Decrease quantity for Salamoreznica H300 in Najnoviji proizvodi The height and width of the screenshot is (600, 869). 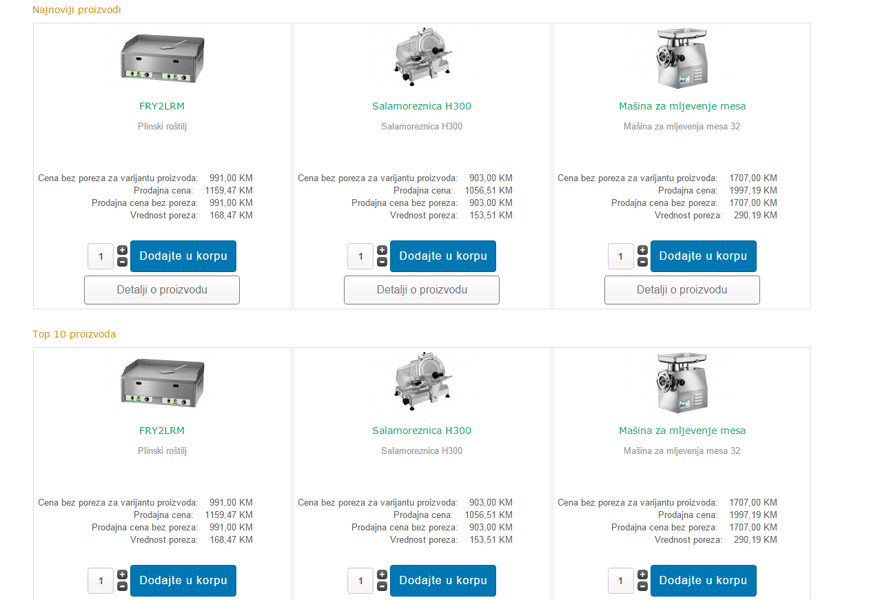[382, 262]
